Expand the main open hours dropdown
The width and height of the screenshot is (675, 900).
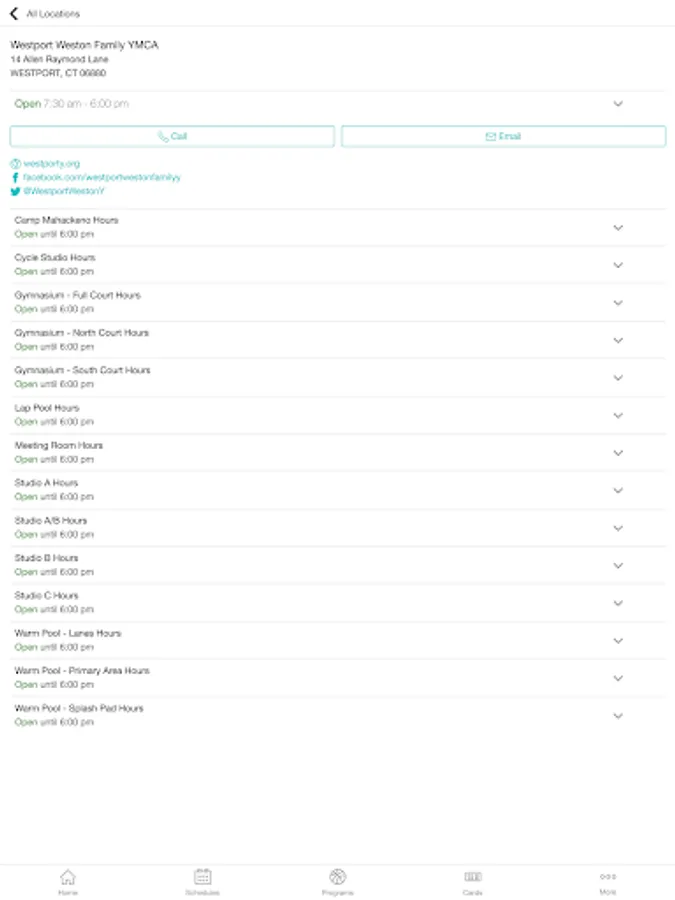(x=618, y=104)
